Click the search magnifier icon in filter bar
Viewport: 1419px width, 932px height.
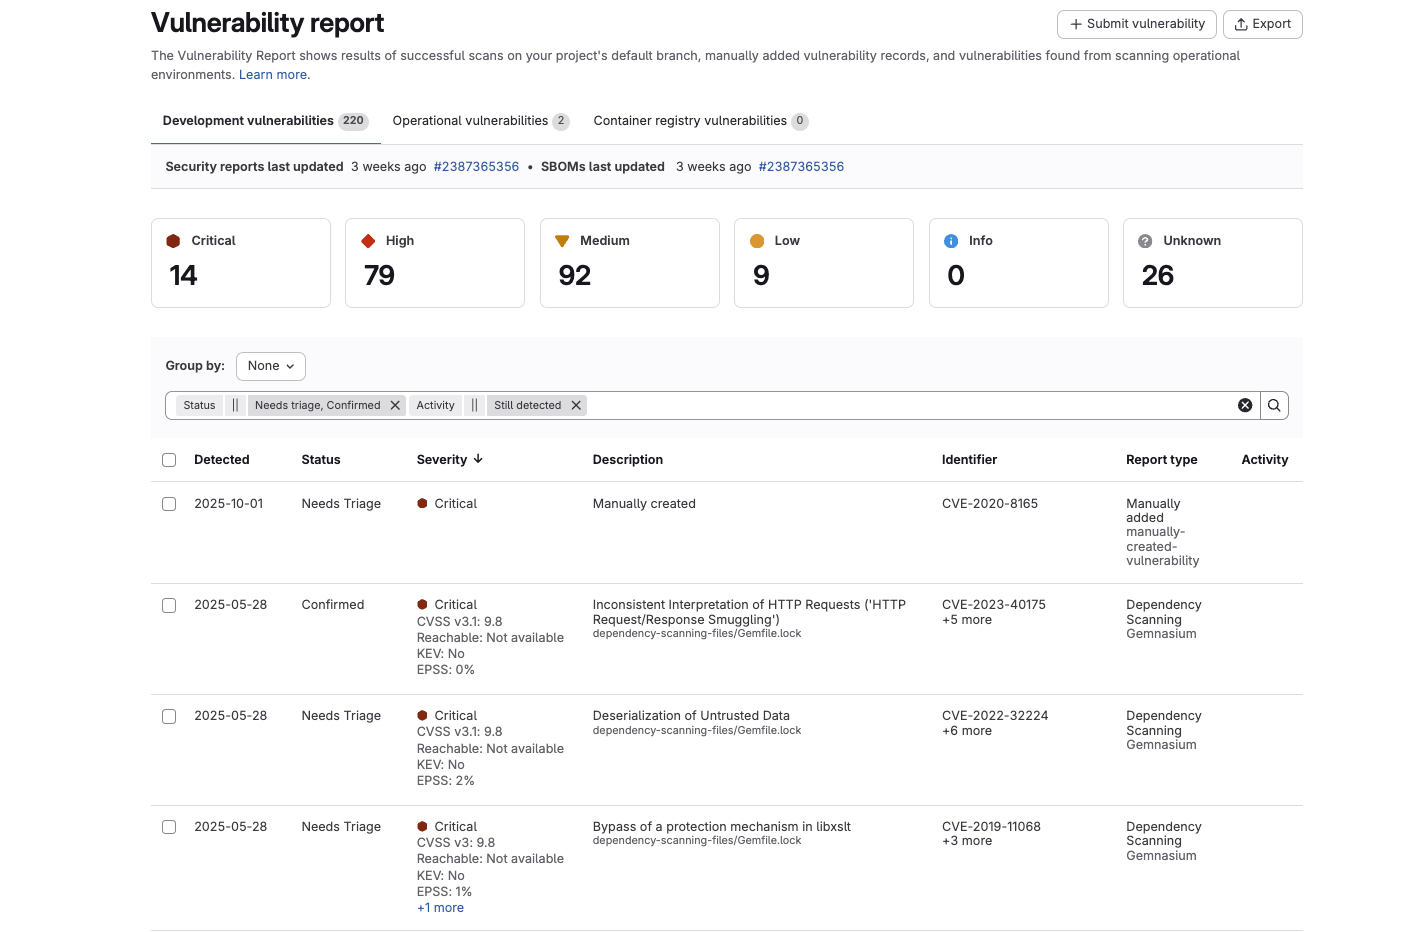[1274, 405]
